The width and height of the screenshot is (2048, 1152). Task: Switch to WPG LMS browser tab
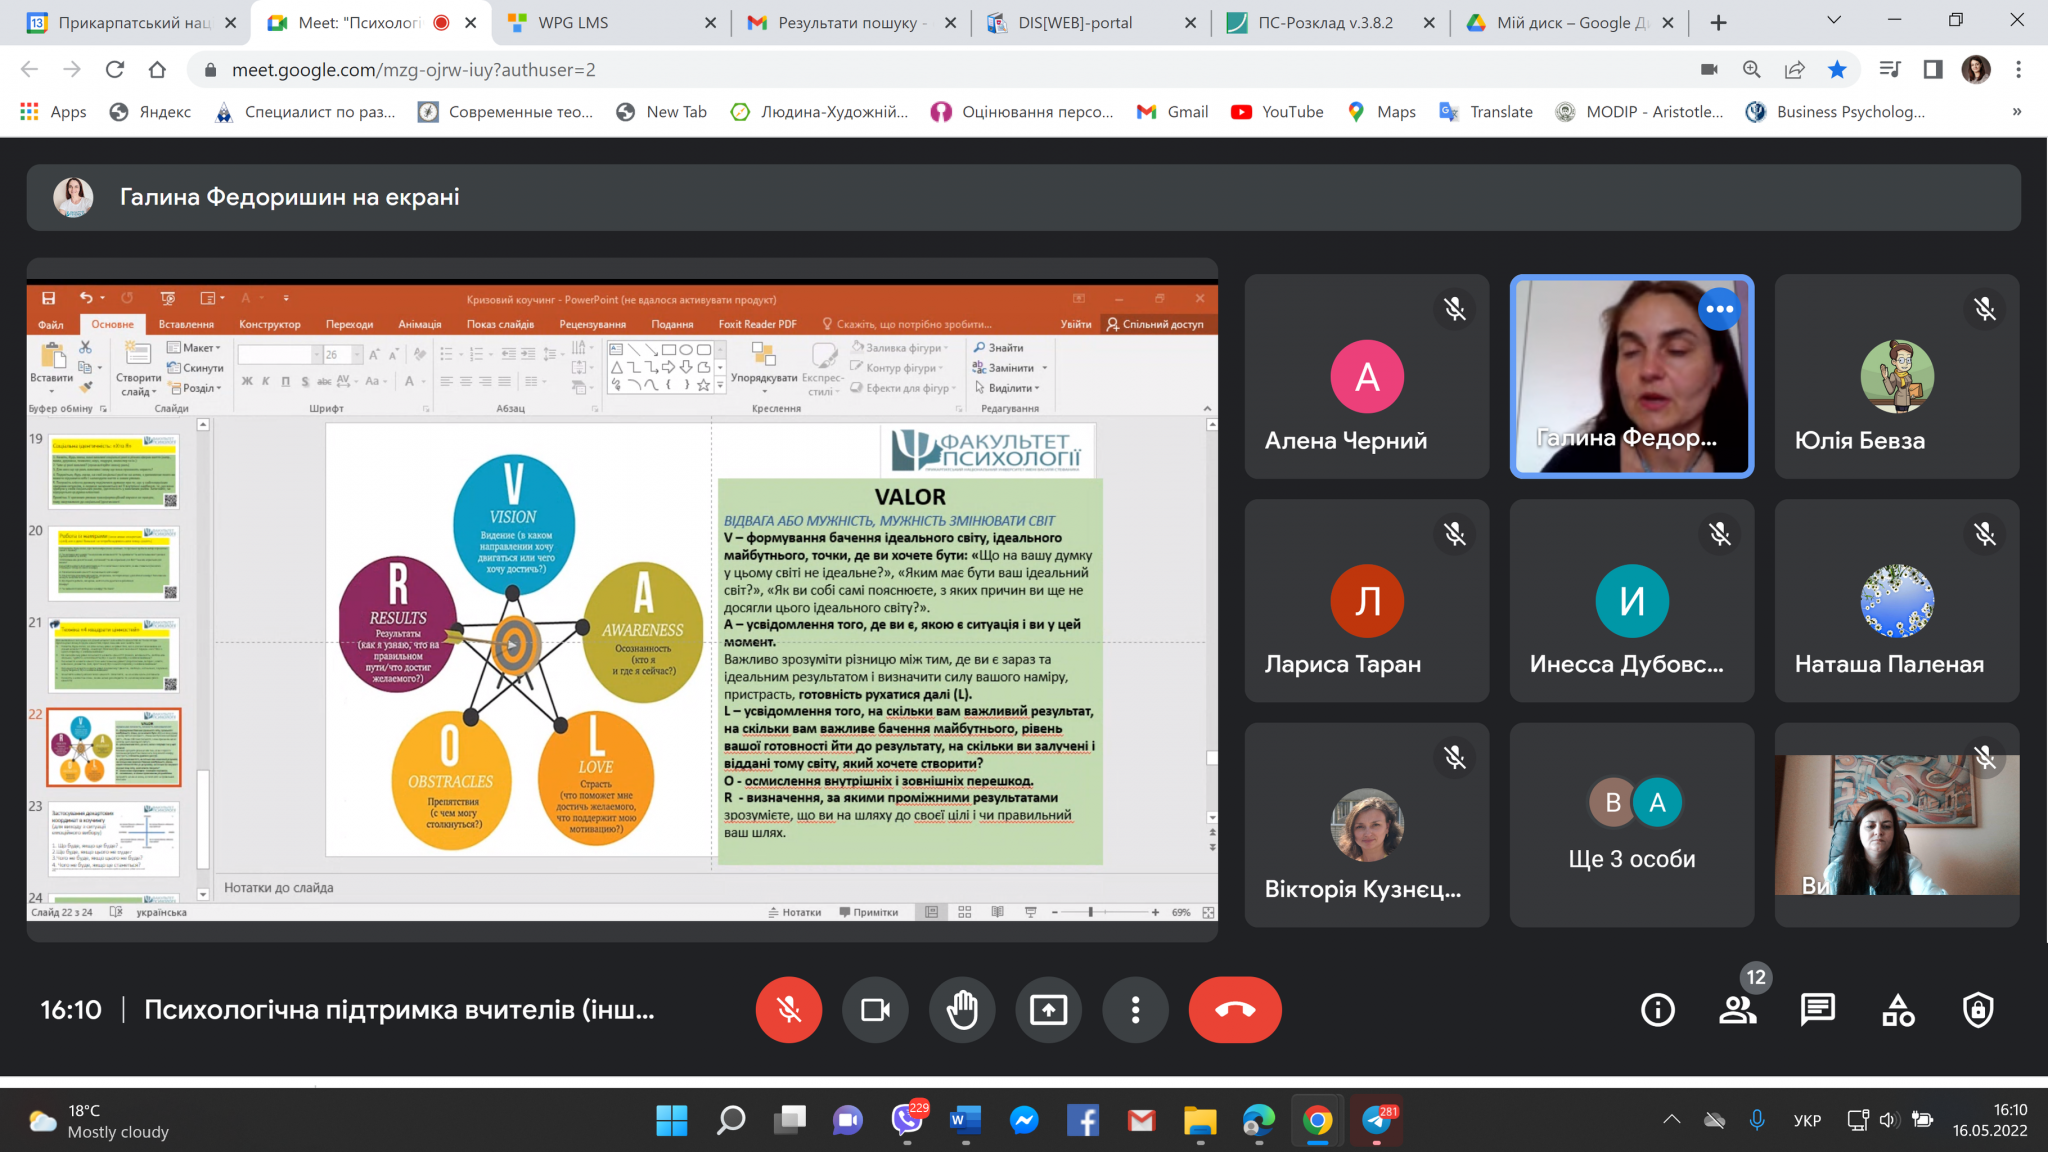tap(573, 22)
